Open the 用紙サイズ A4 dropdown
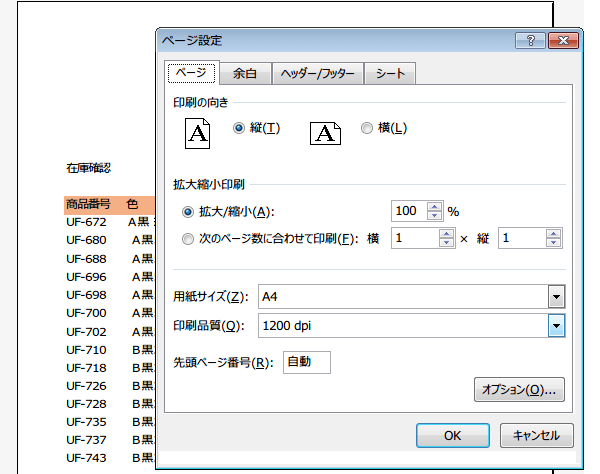The image size is (600, 474). [x=556, y=296]
